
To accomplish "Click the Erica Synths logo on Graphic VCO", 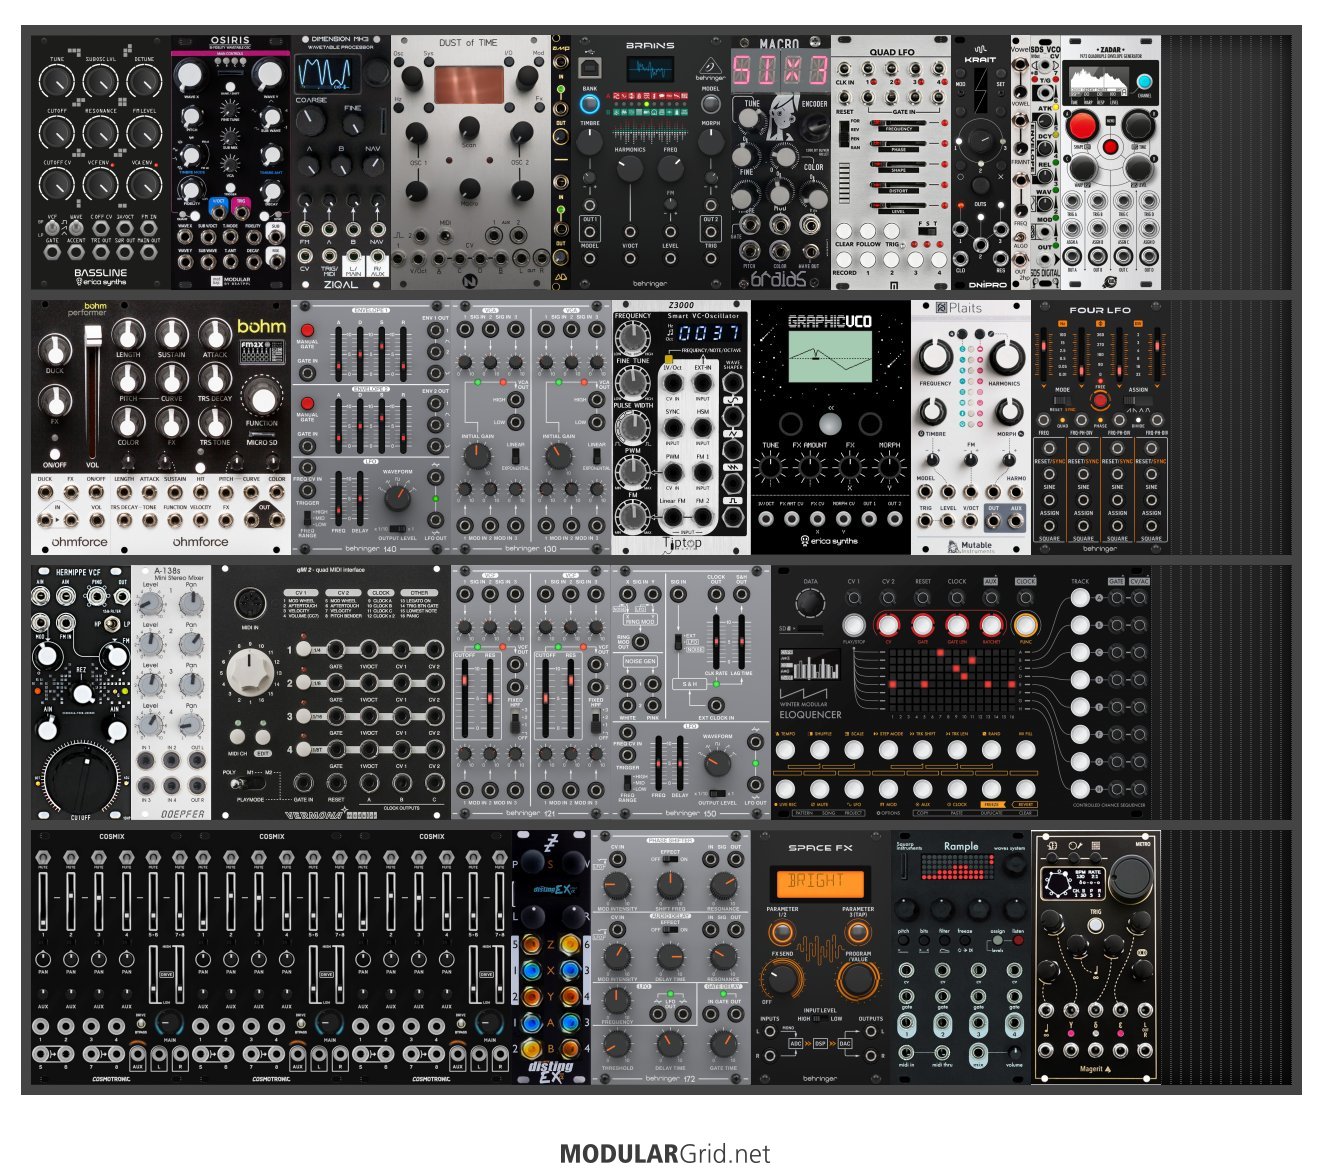I will (x=830, y=541).
